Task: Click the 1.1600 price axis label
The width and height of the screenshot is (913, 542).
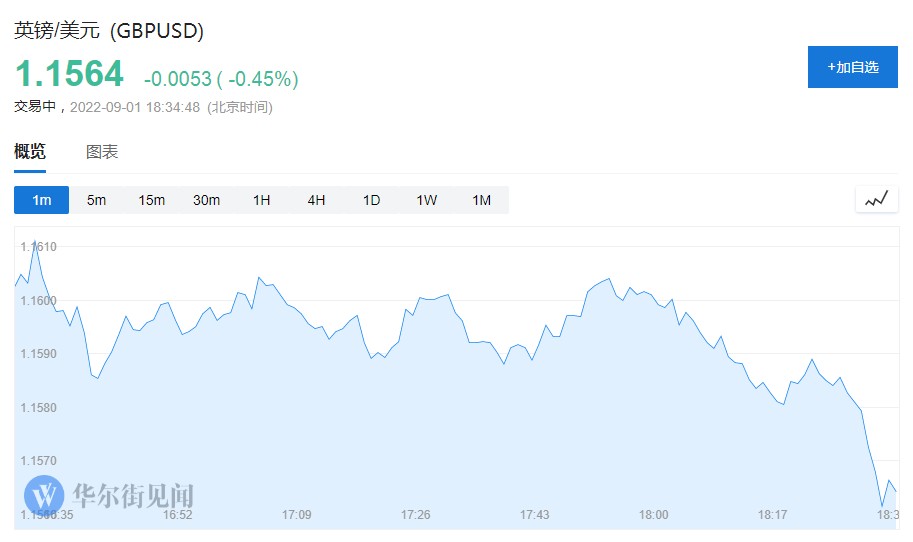Action: 39,300
